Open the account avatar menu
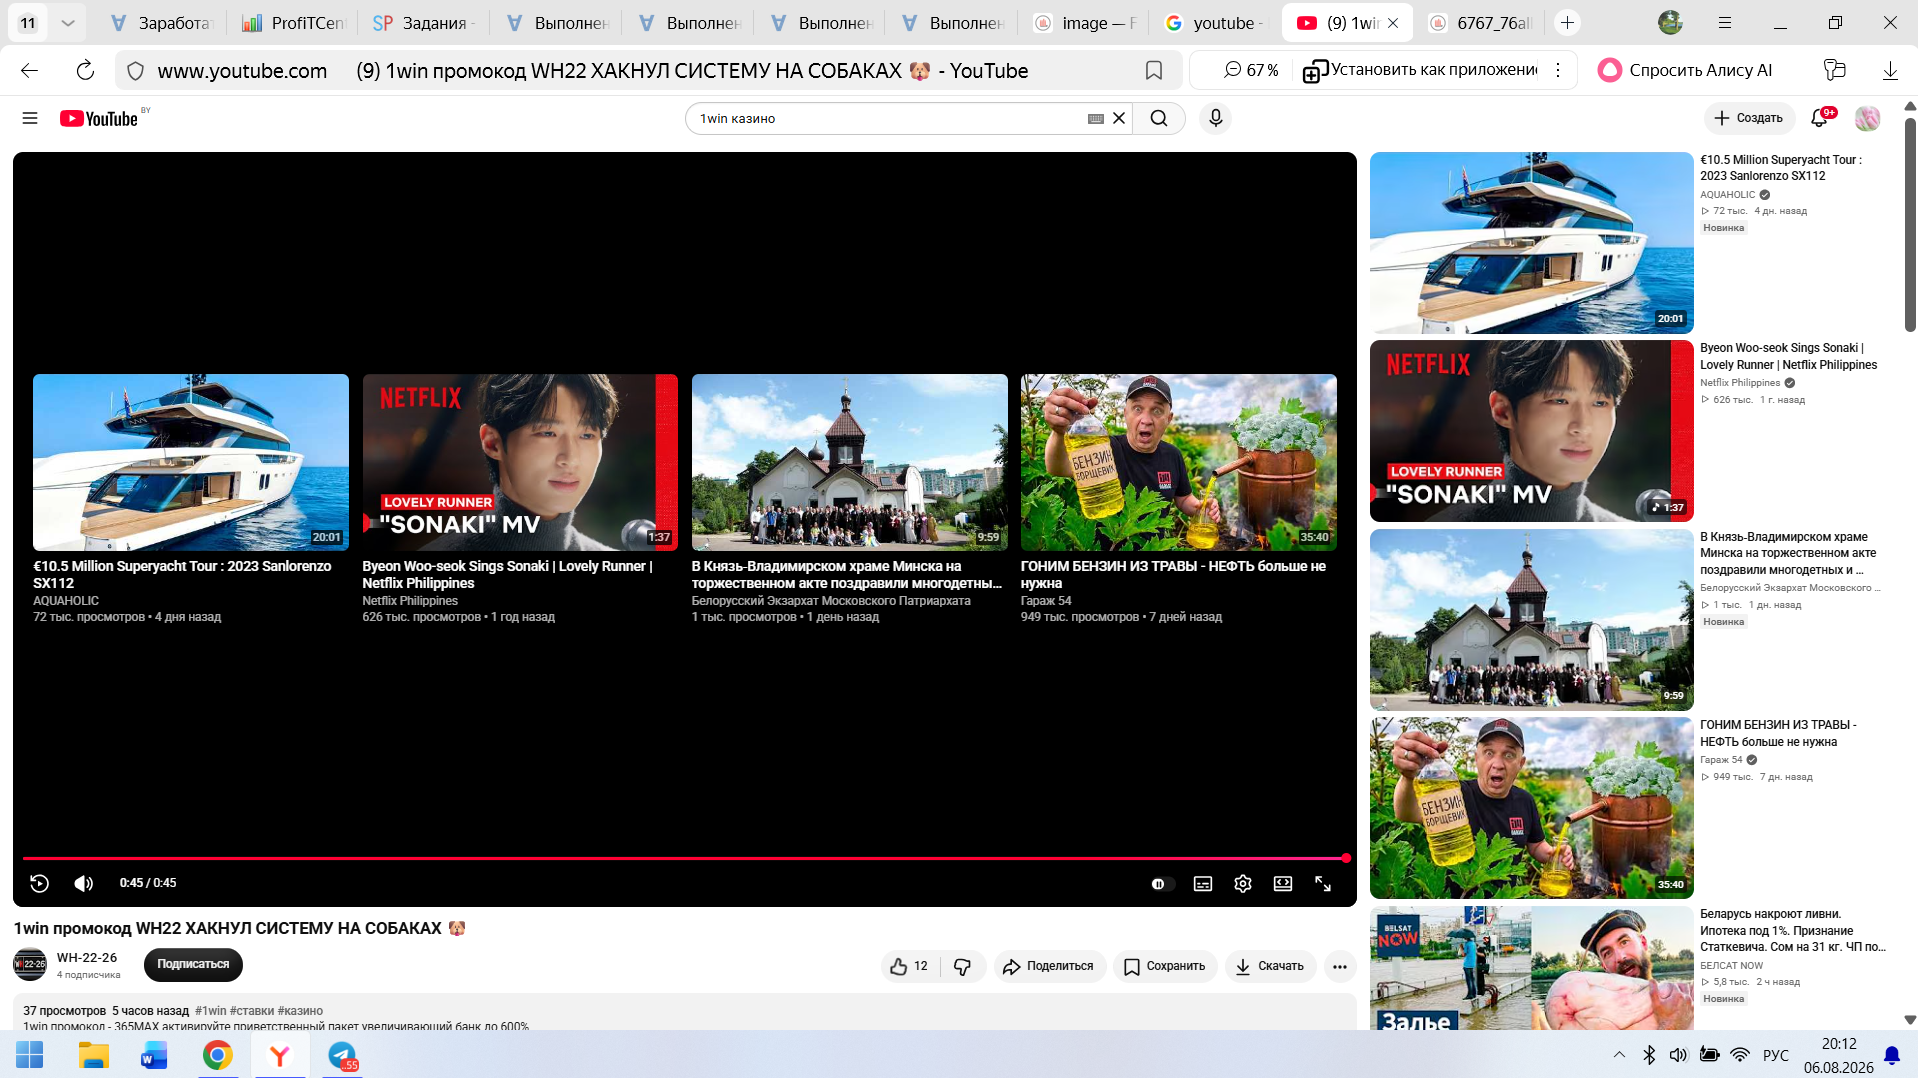Image resolution: width=1918 pixels, height=1078 pixels. (1867, 118)
